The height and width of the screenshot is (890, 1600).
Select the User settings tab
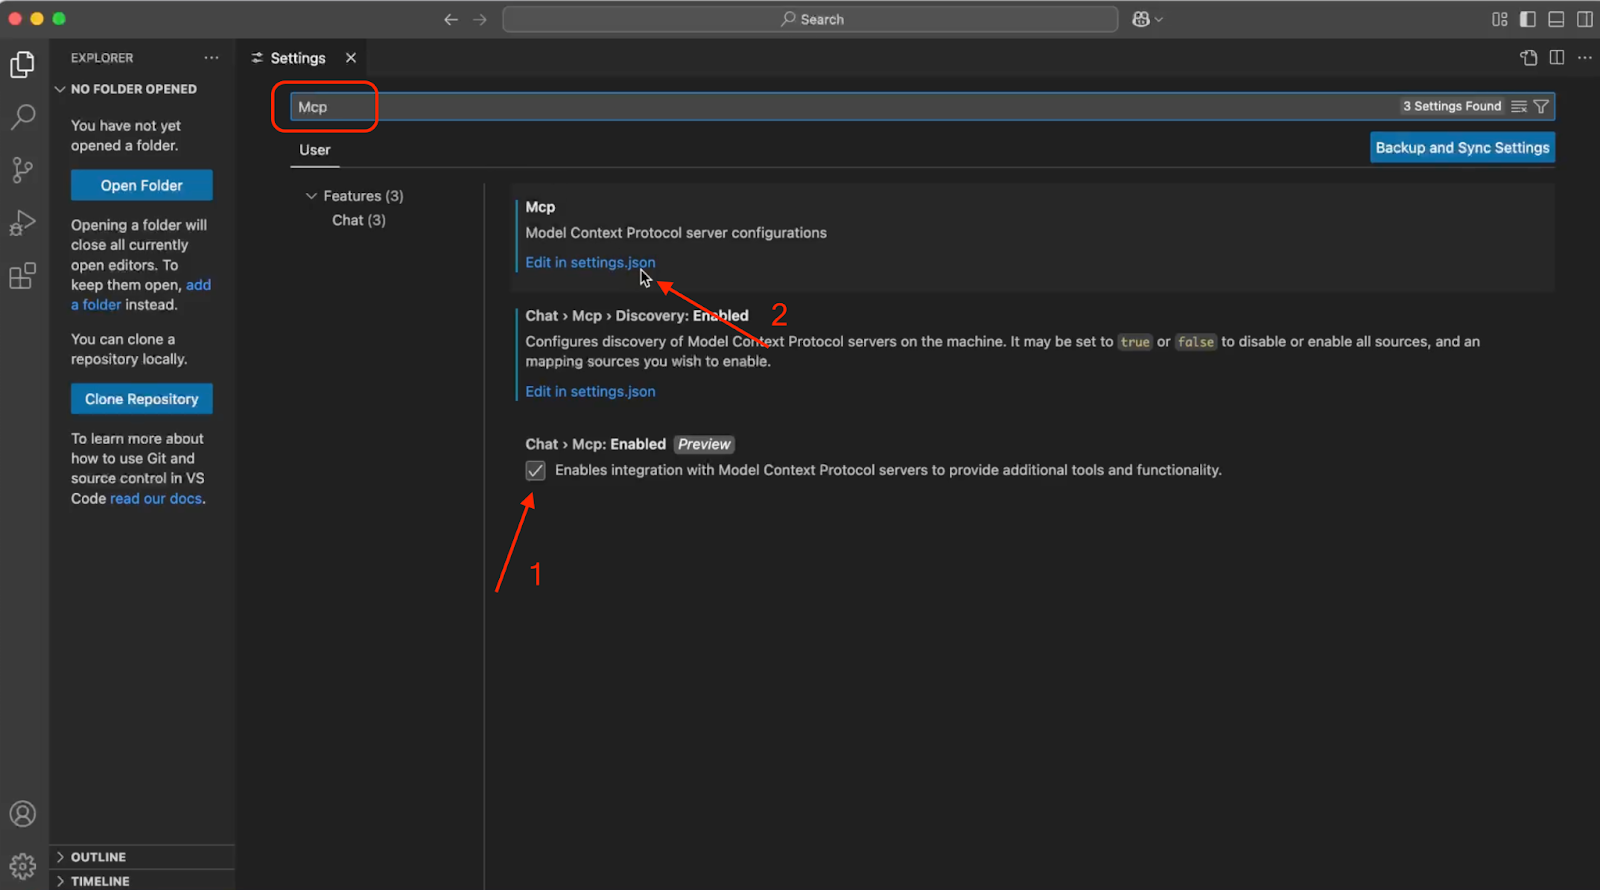point(314,150)
